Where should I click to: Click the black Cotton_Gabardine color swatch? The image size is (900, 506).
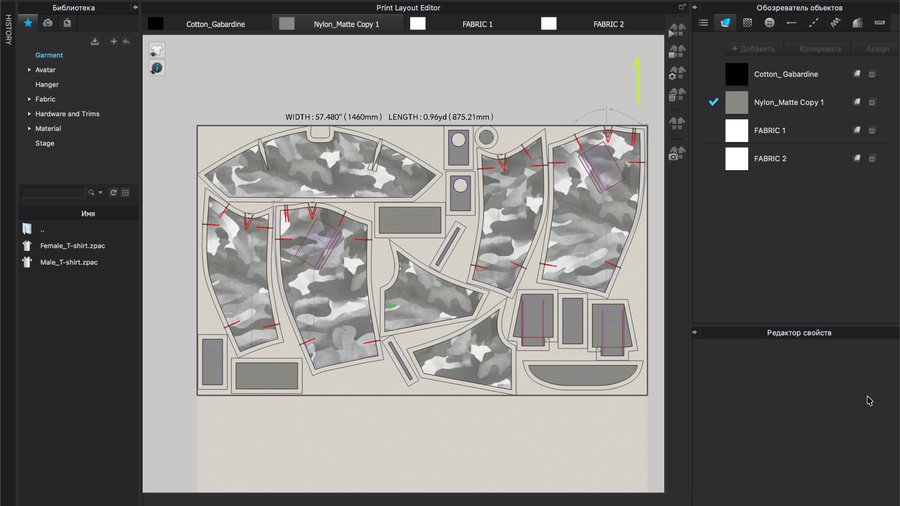click(x=737, y=74)
